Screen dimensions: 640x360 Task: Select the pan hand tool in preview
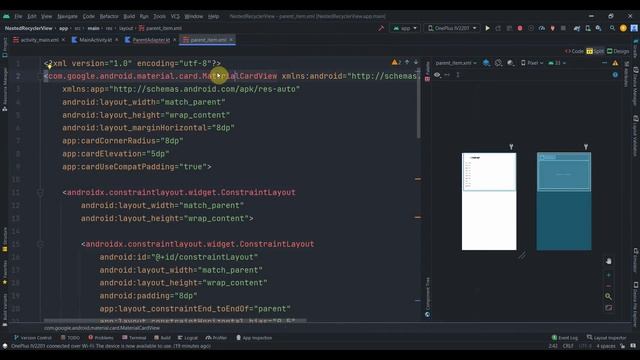608,261
